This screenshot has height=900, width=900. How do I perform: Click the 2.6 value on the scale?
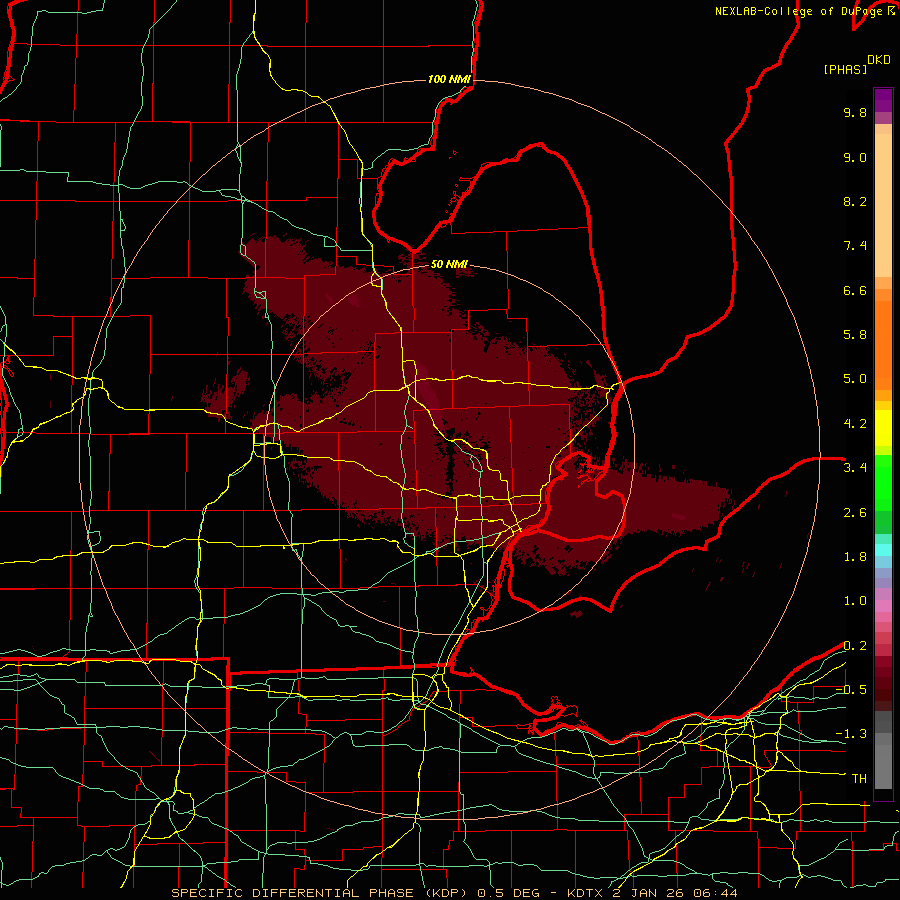(855, 513)
